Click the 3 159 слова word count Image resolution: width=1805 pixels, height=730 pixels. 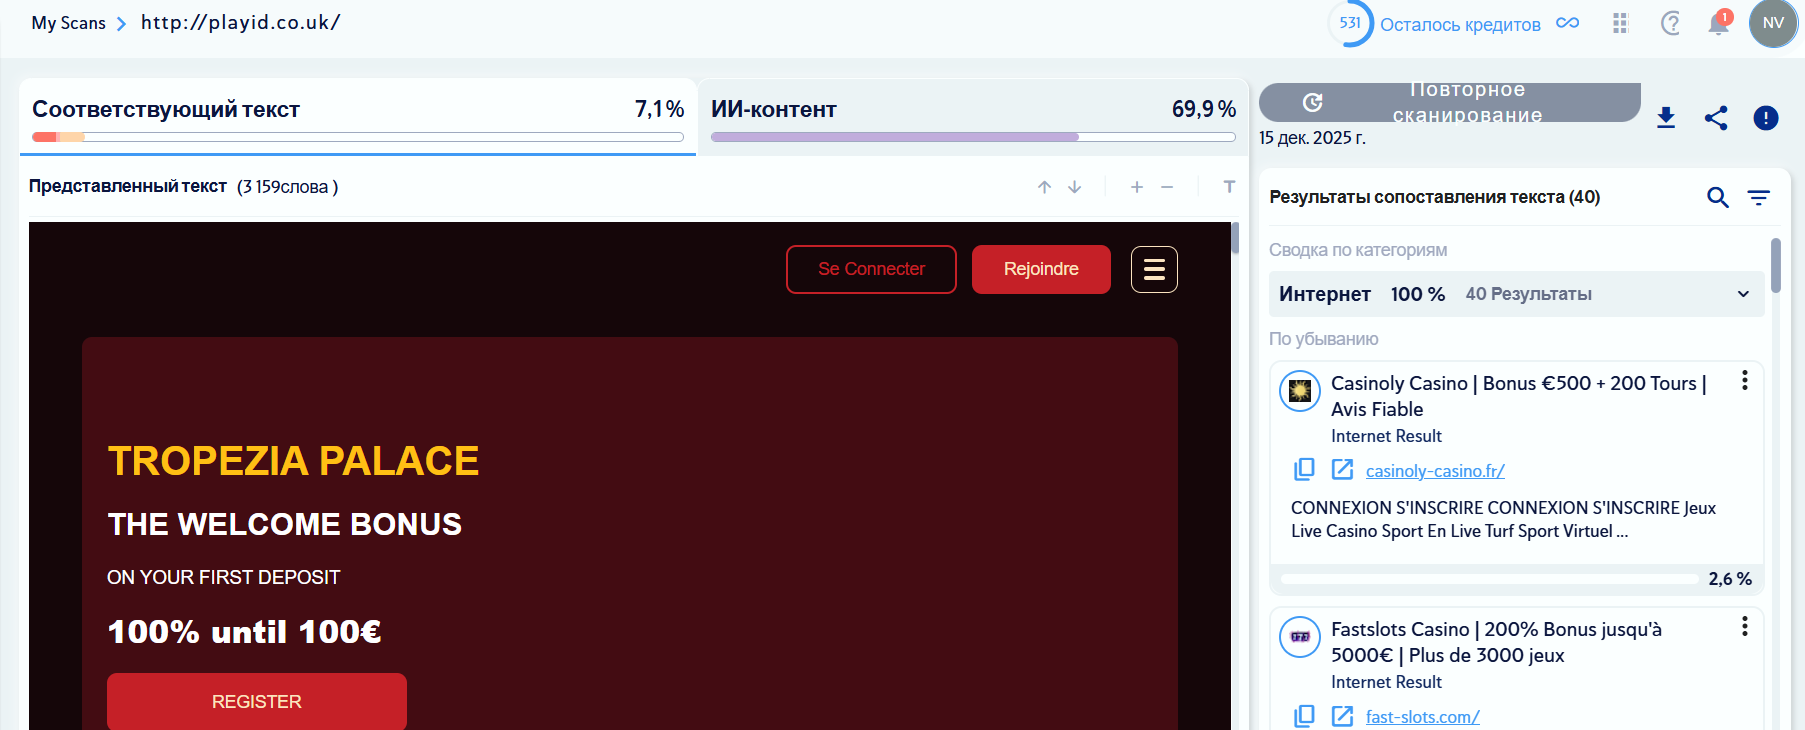(x=287, y=187)
